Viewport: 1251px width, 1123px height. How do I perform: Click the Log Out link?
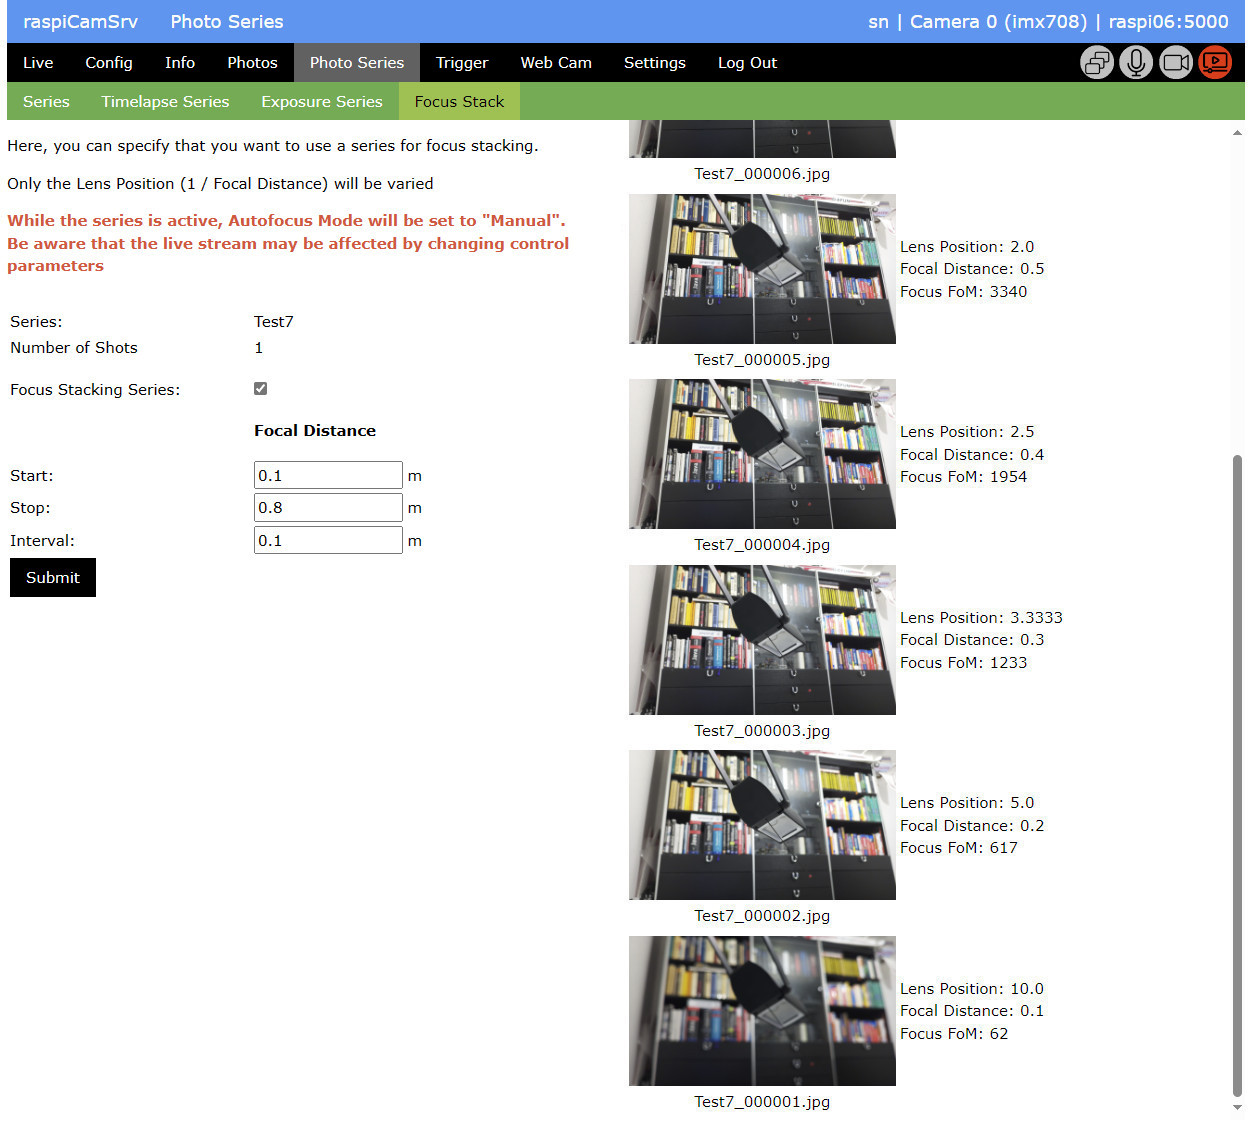tap(746, 63)
